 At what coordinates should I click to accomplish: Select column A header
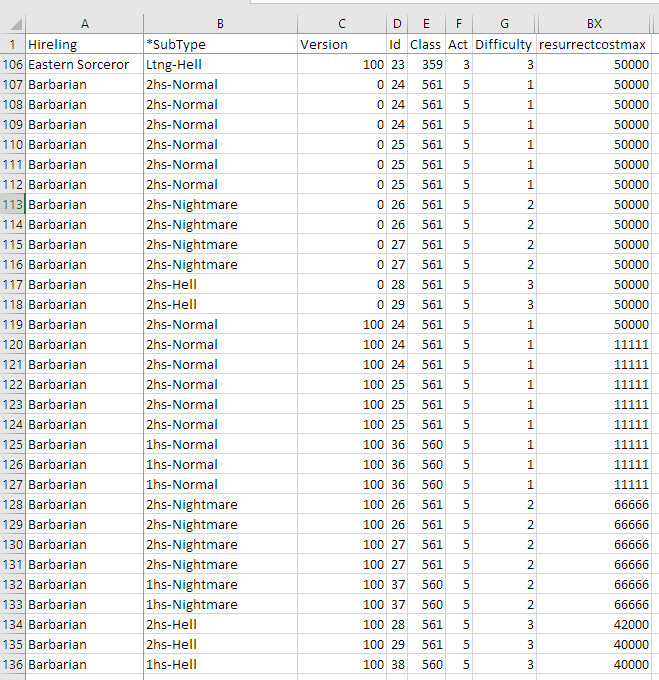pyautogui.click(x=84, y=24)
